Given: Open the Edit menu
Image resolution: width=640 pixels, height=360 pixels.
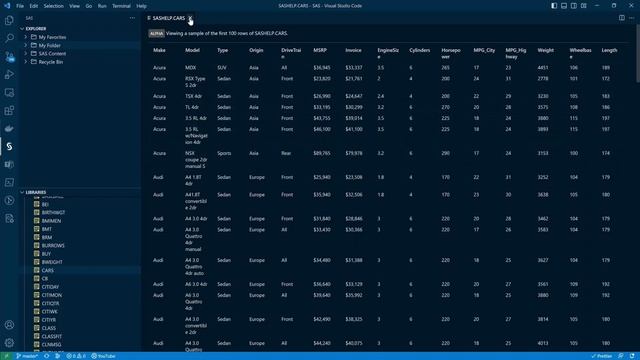Looking at the screenshot, I should tap(33, 6).
